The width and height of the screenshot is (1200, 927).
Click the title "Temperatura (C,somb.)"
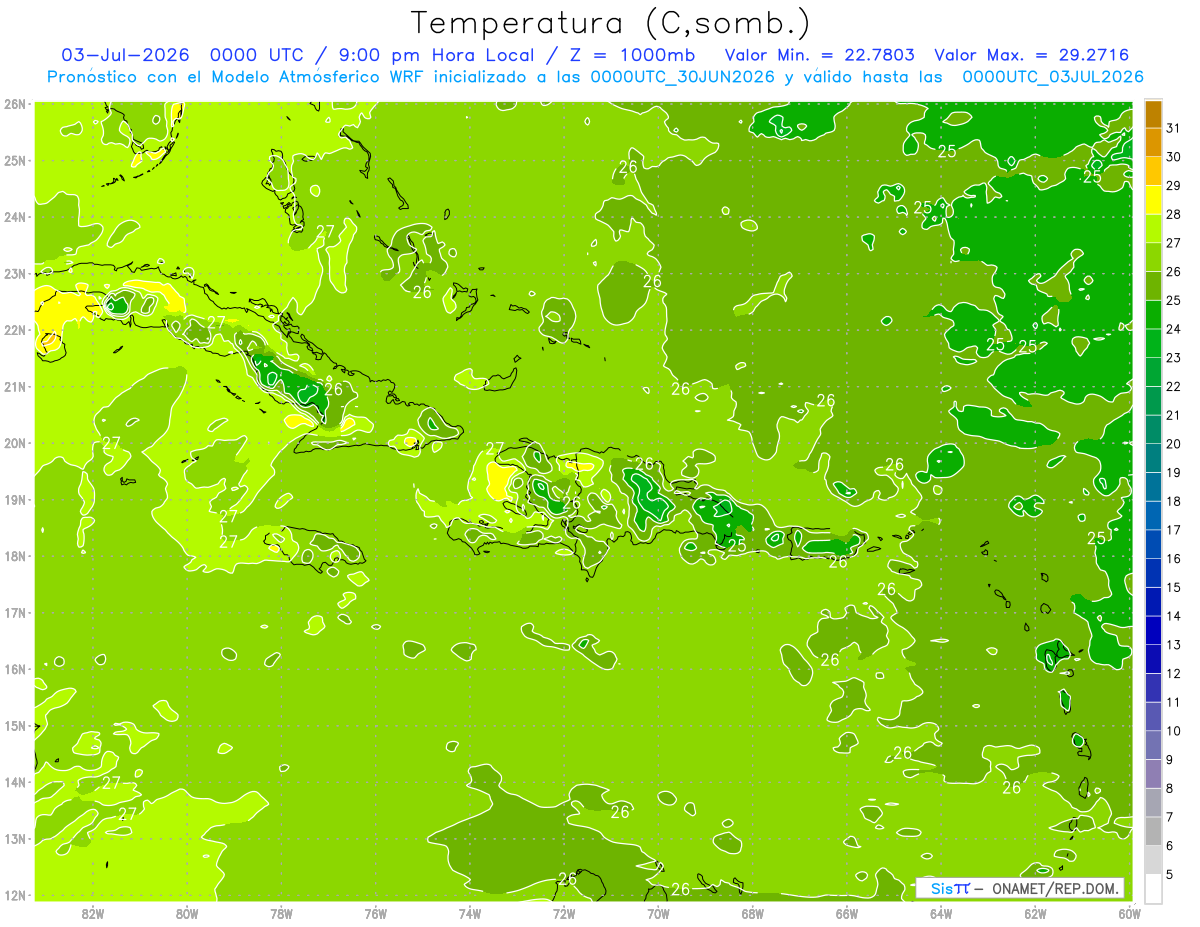click(609, 23)
